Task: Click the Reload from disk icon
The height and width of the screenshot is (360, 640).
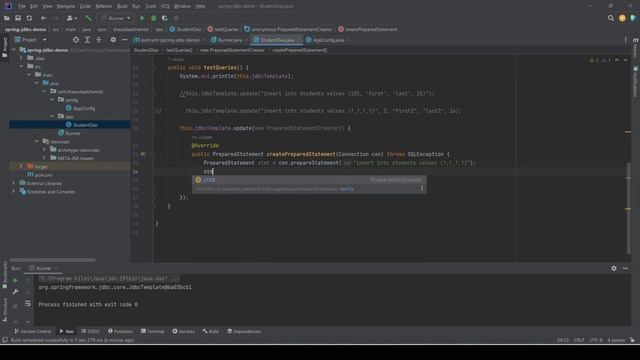Action: tap(29, 18)
